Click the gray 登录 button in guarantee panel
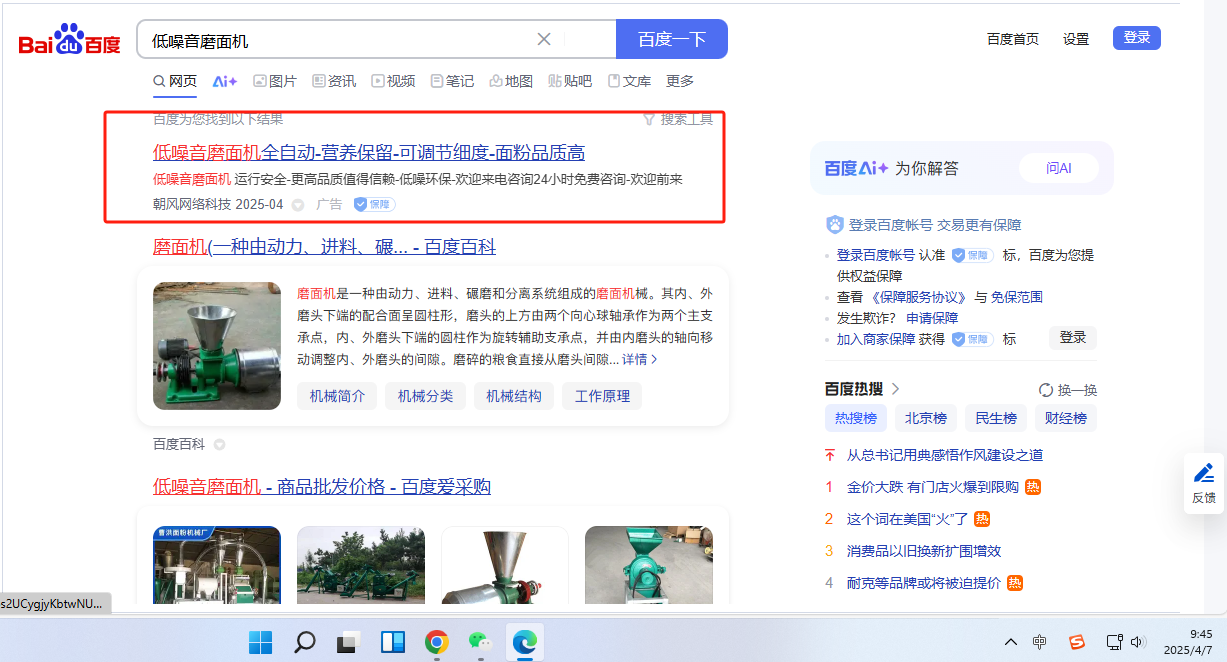Viewport: 1227px width, 662px height. click(1073, 337)
